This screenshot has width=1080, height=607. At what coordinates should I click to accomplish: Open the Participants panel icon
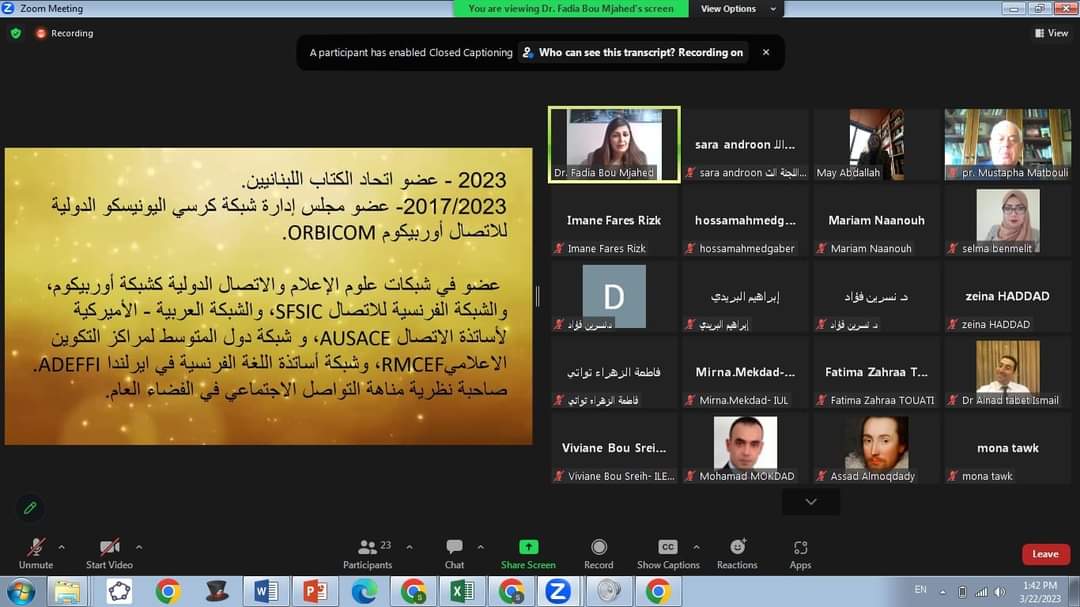click(x=368, y=547)
